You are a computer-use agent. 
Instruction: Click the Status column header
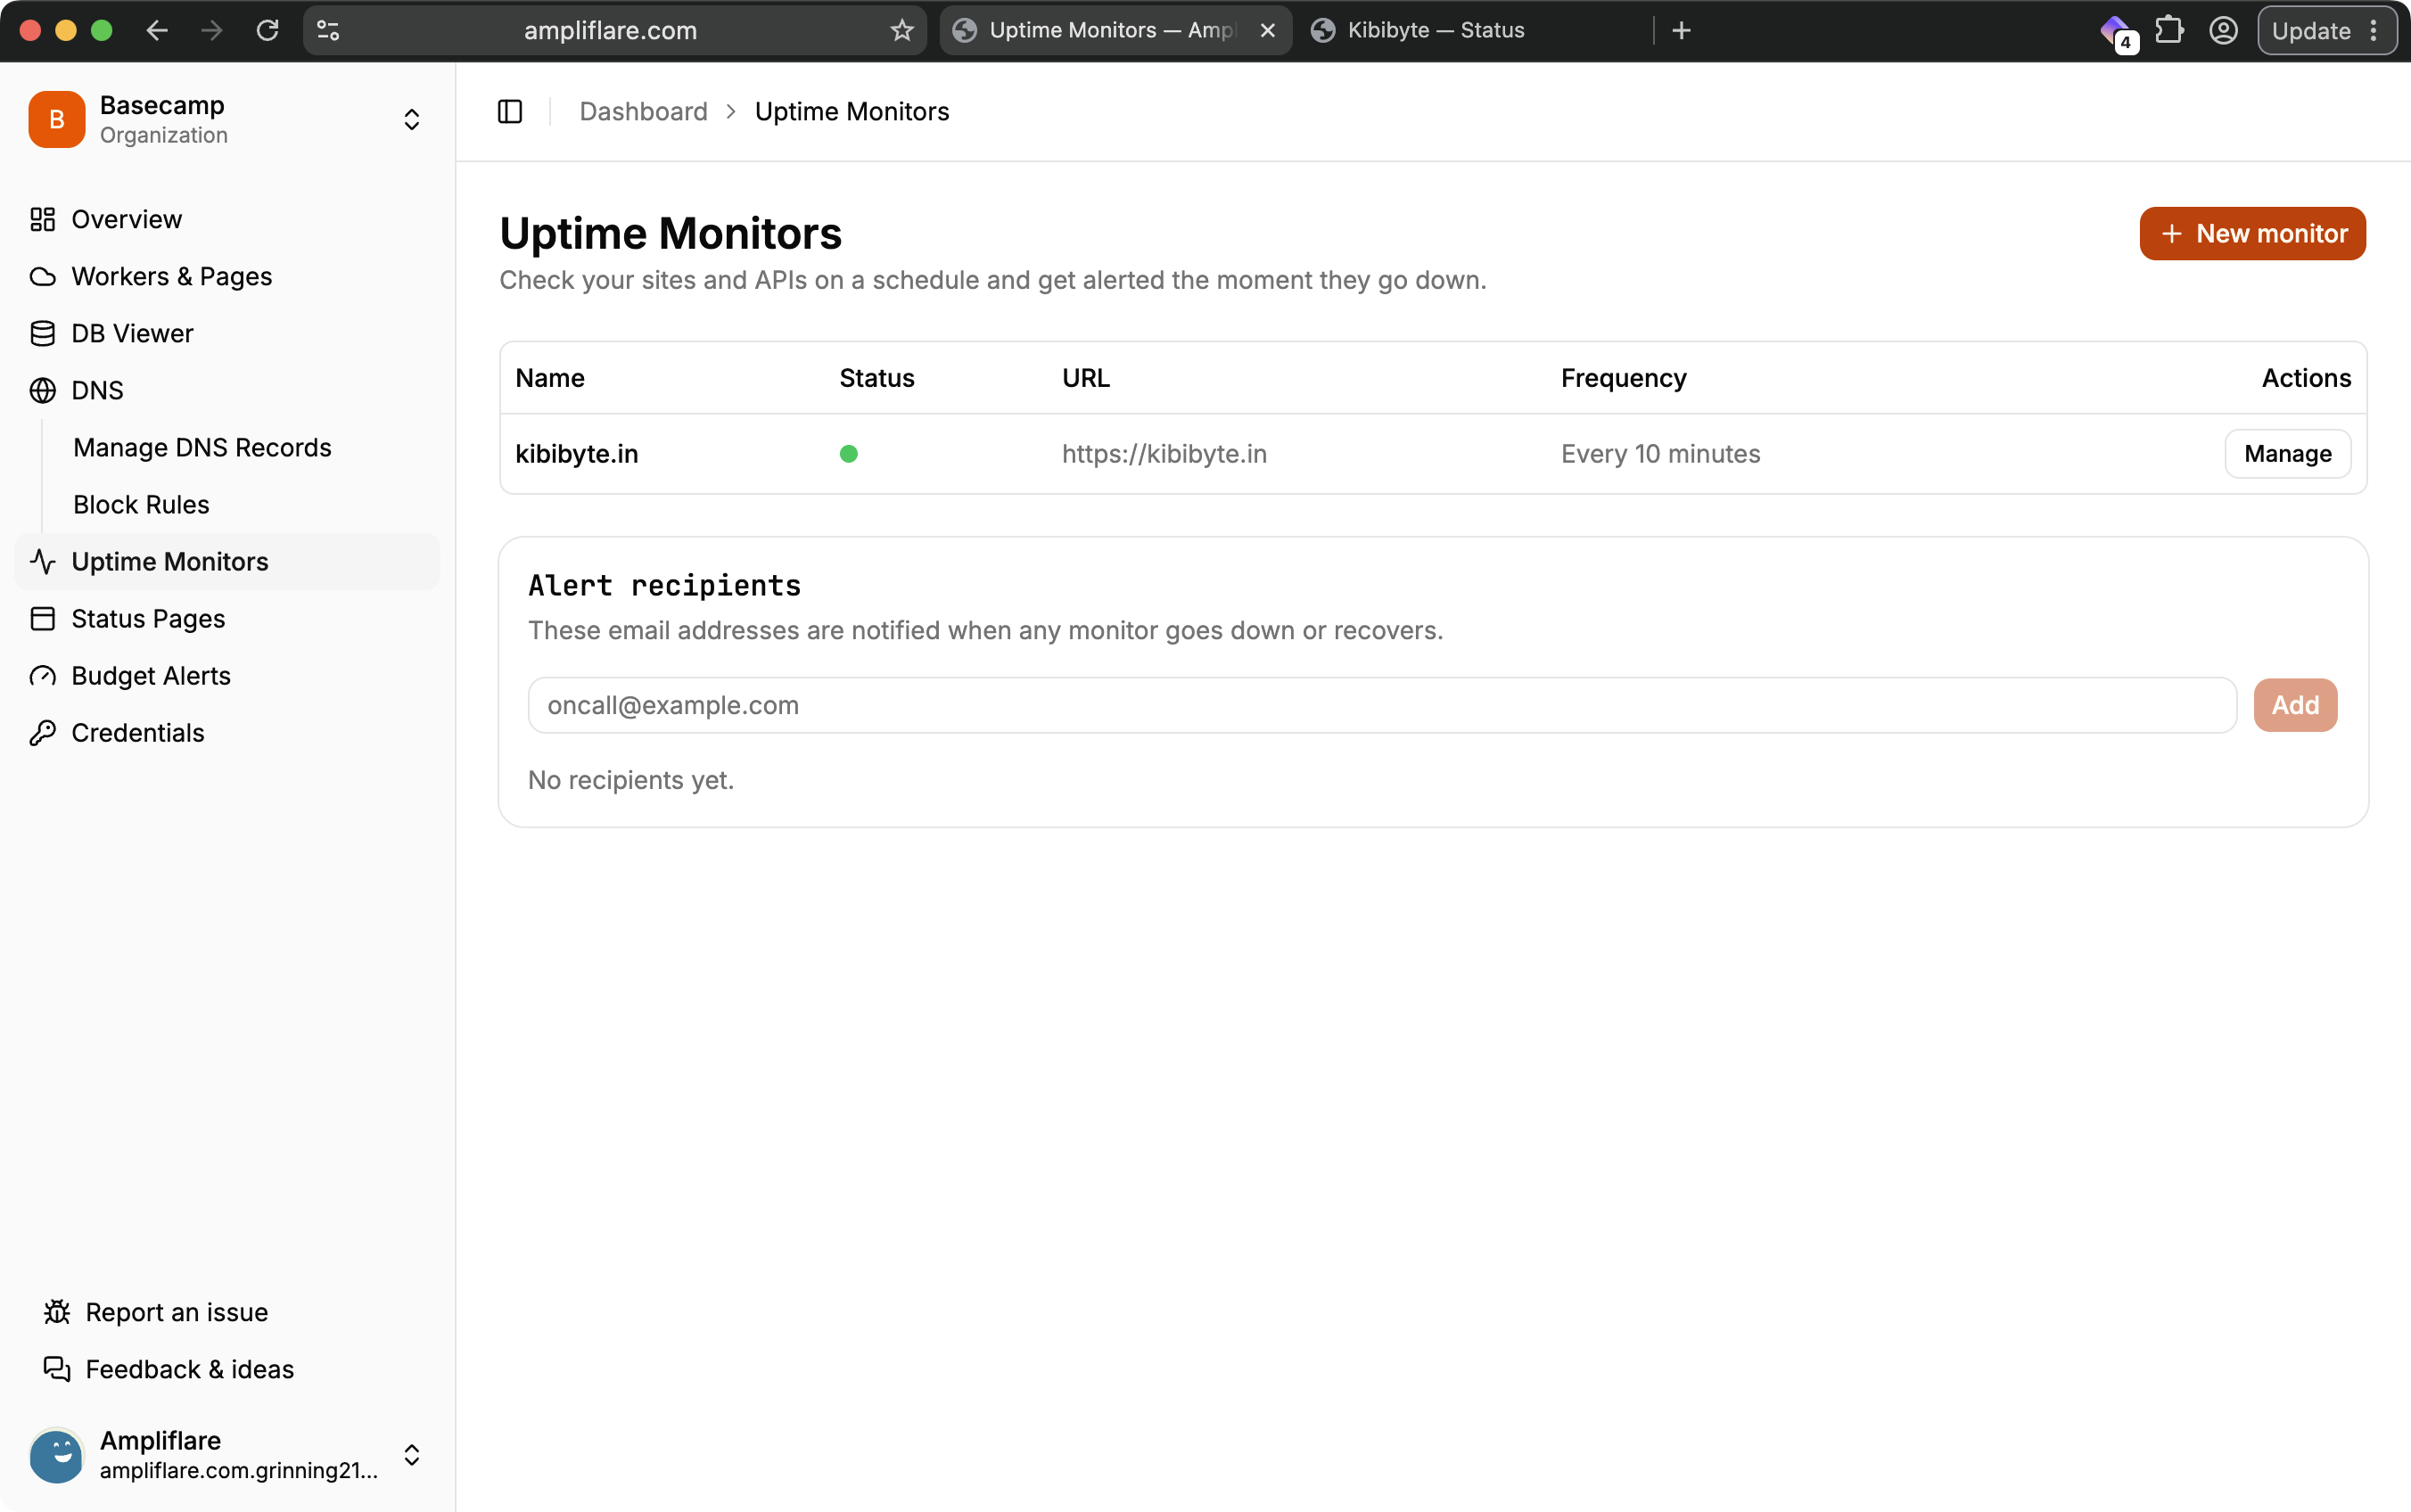point(877,378)
